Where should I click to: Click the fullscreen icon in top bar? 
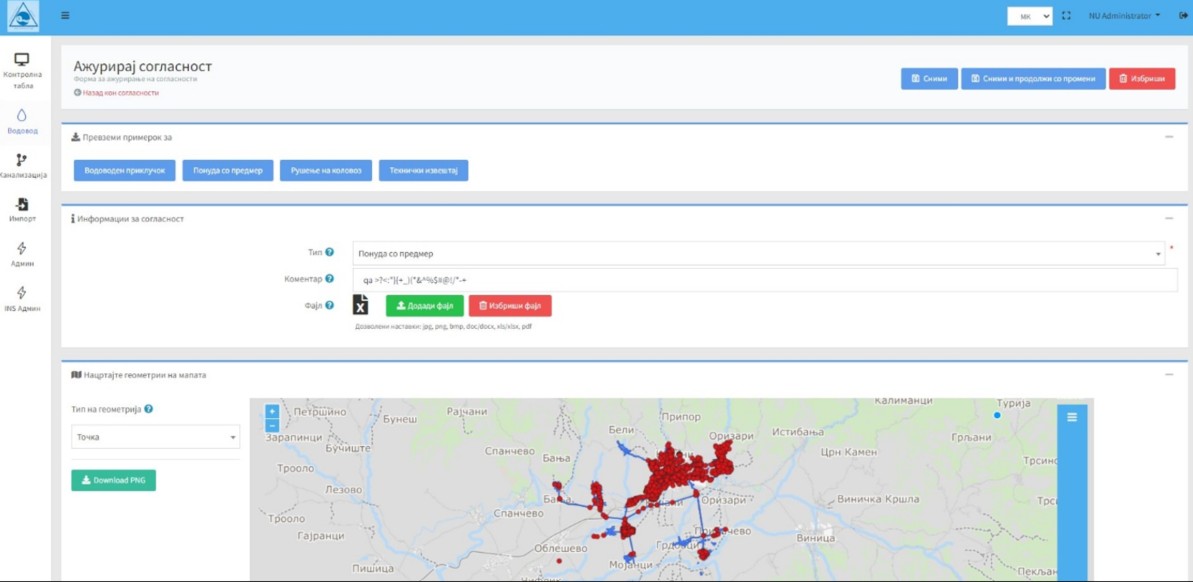[1066, 15]
